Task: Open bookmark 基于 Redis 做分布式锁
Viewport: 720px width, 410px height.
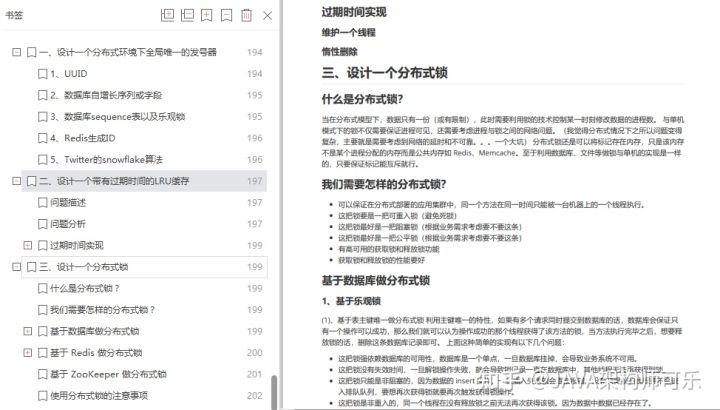Action: (96, 353)
